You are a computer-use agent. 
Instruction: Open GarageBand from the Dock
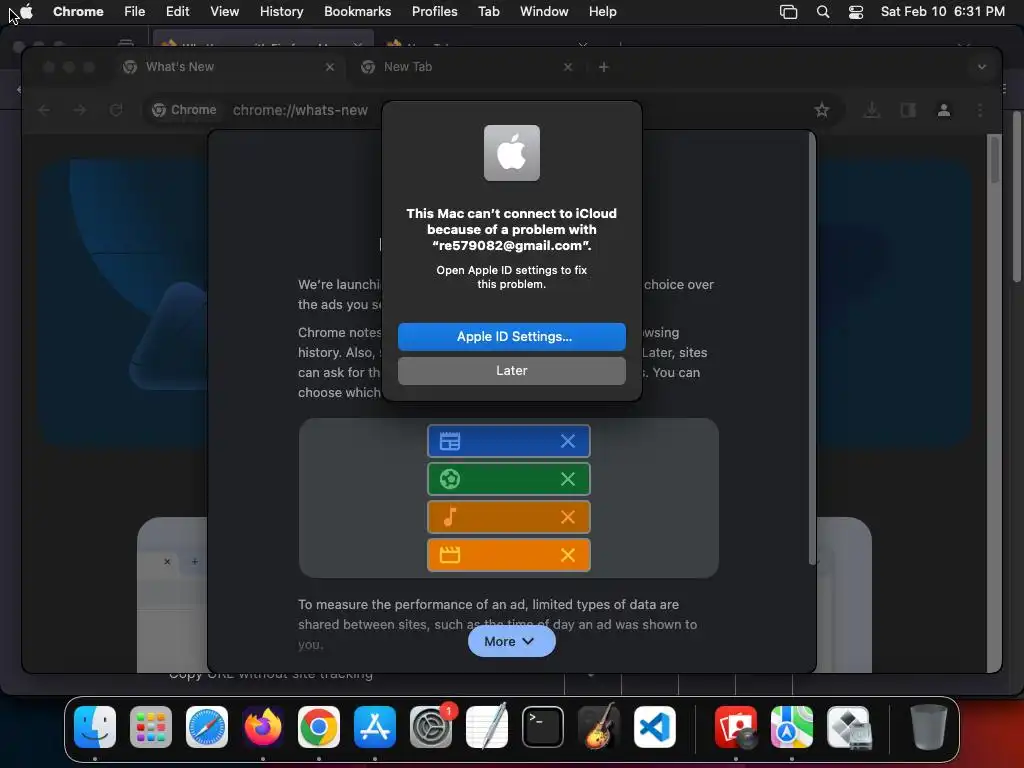[599, 727]
